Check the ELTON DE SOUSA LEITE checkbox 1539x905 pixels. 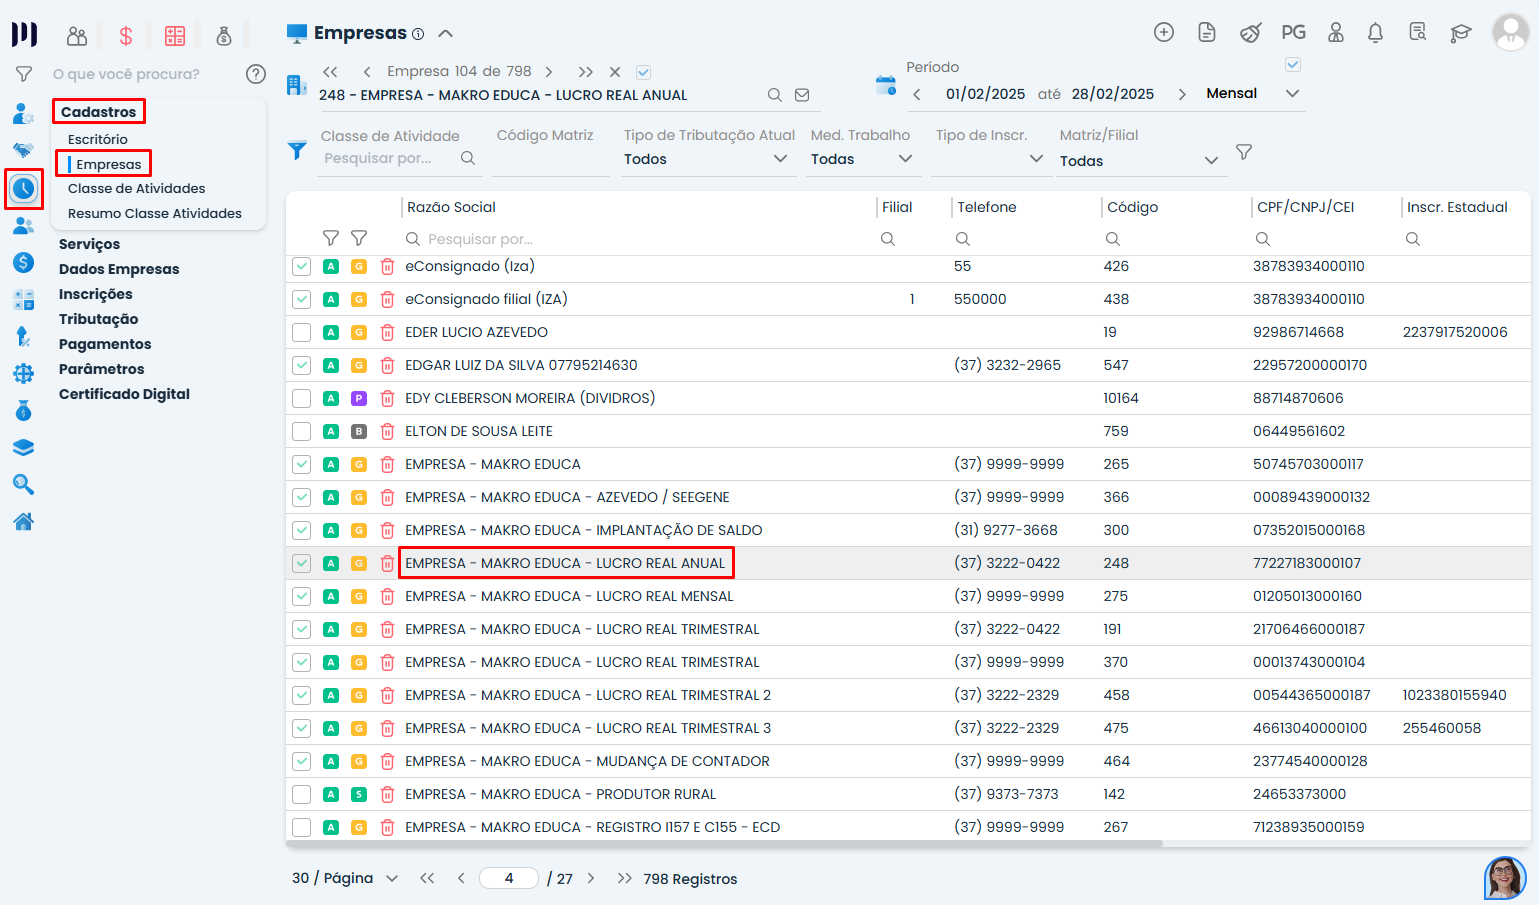(x=301, y=431)
